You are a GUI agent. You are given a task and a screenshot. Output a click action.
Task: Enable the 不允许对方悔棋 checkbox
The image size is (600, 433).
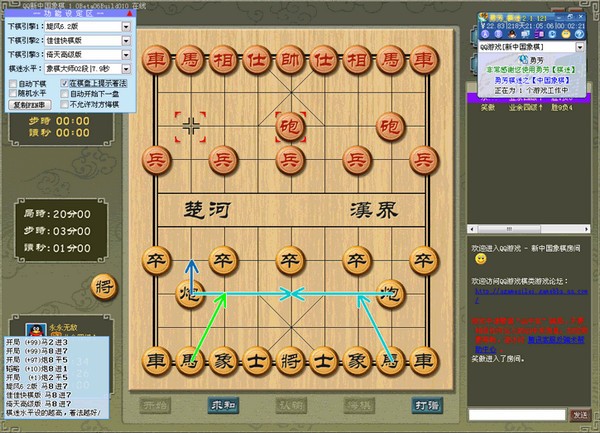[x=64, y=104]
